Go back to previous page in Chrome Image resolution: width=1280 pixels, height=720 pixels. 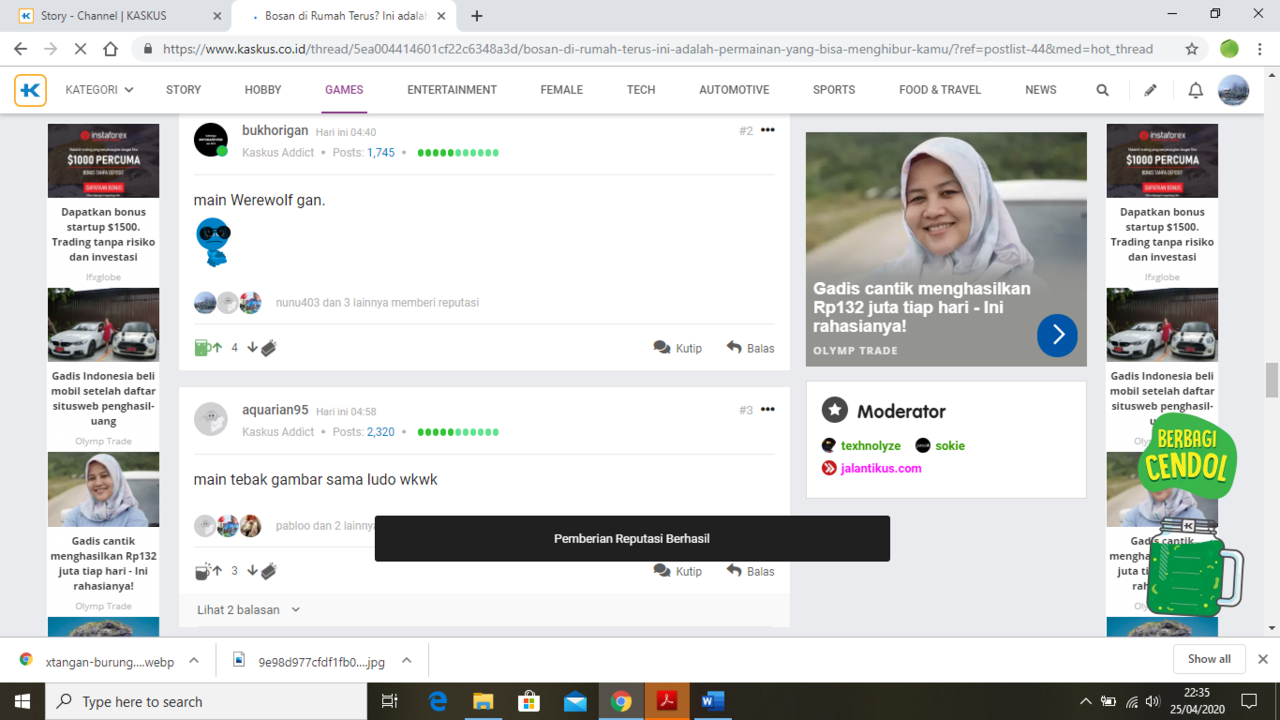click(x=21, y=49)
